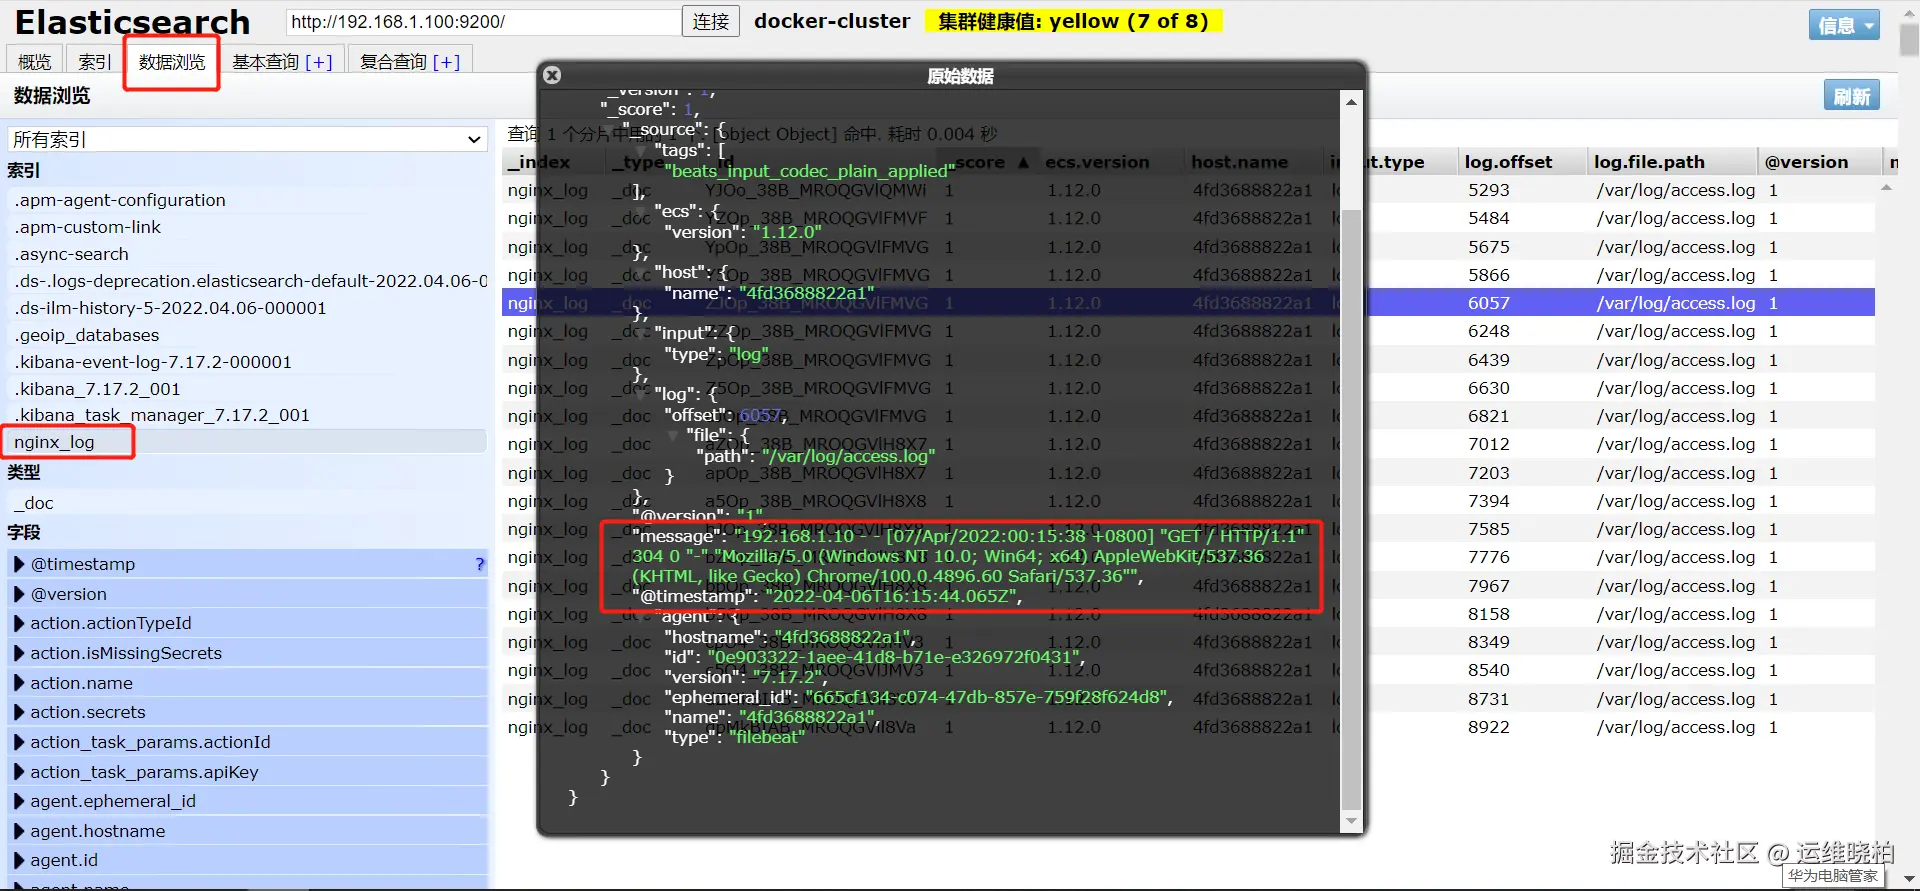Collapse the "file" JSON node in dialog
1920x891 pixels.
(x=673, y=436)
